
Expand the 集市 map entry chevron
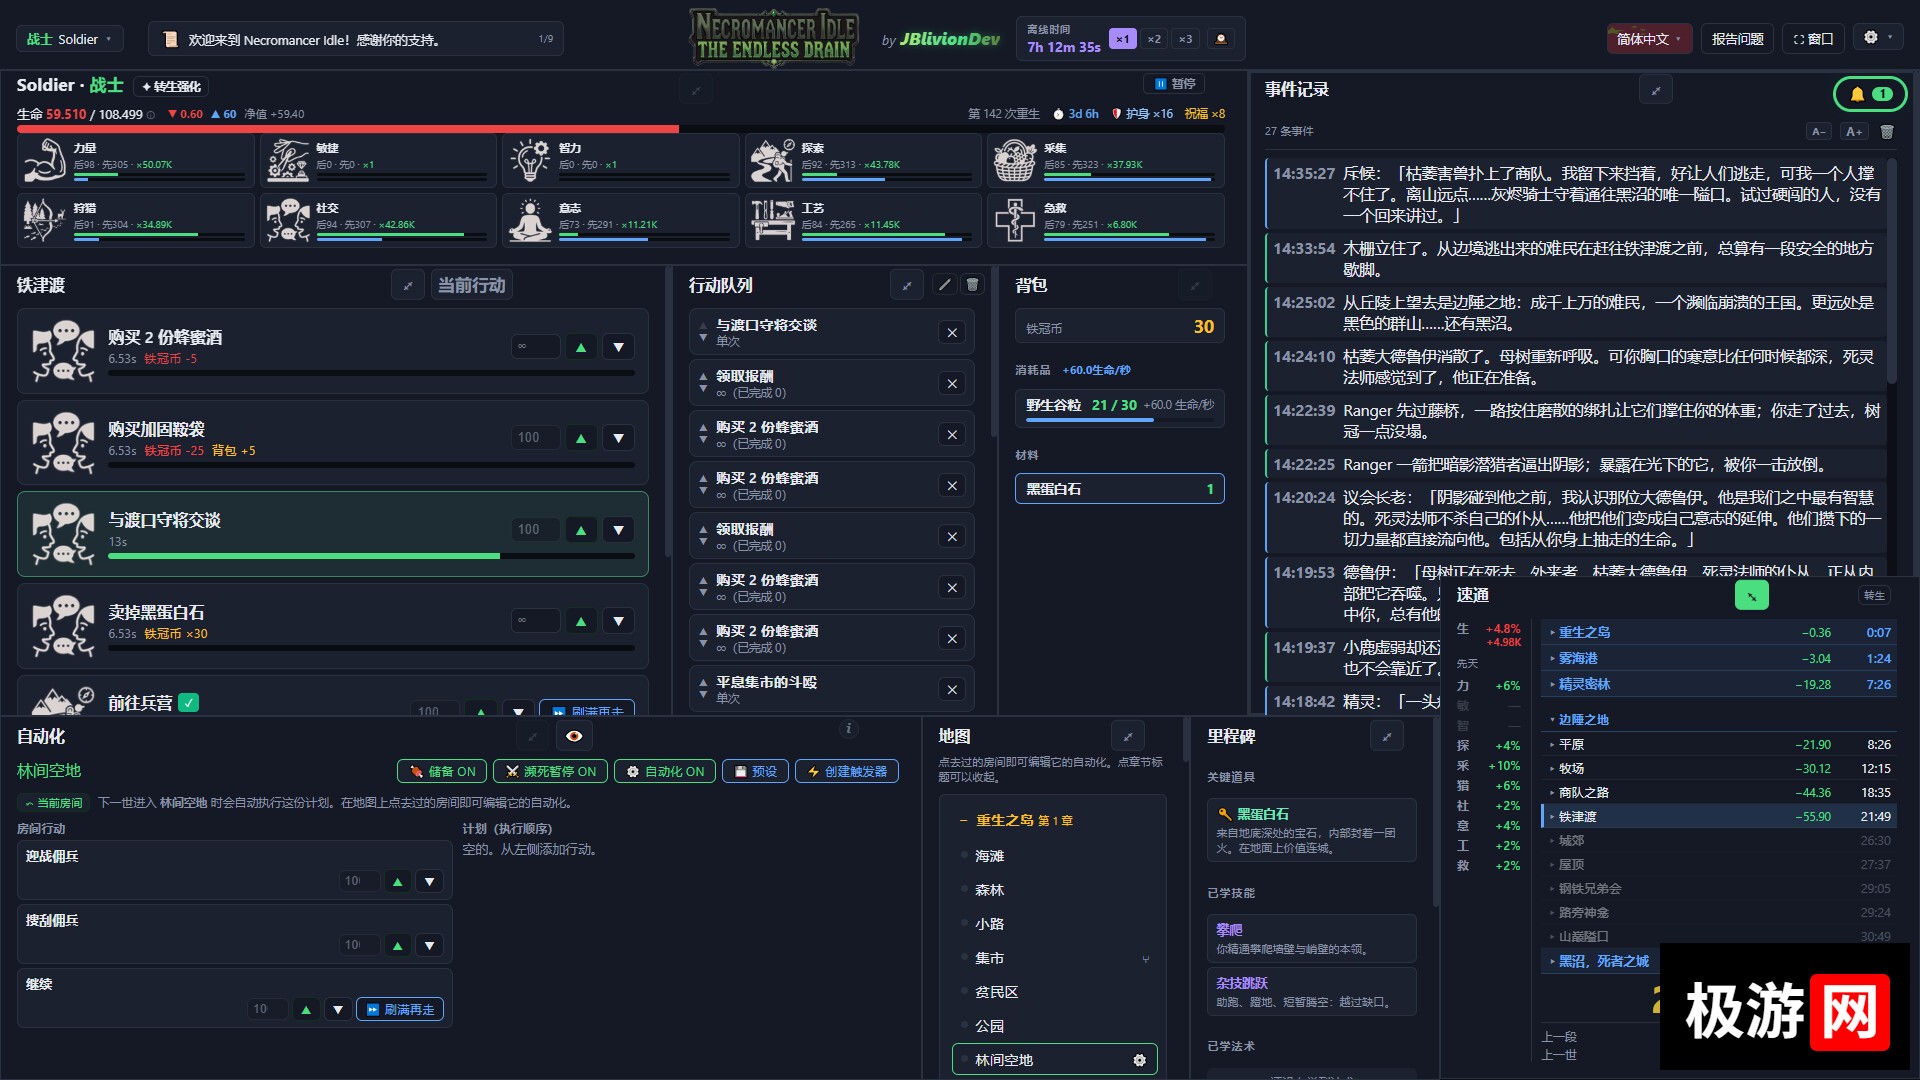(x=1145, y=958)
